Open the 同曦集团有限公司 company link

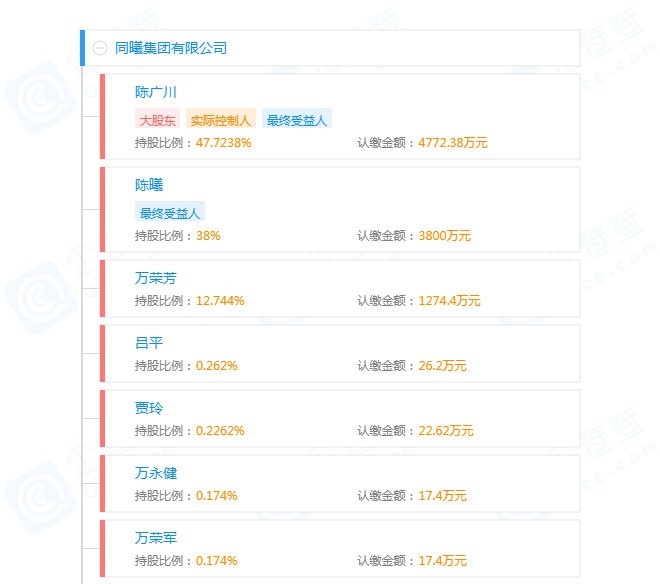171,48
